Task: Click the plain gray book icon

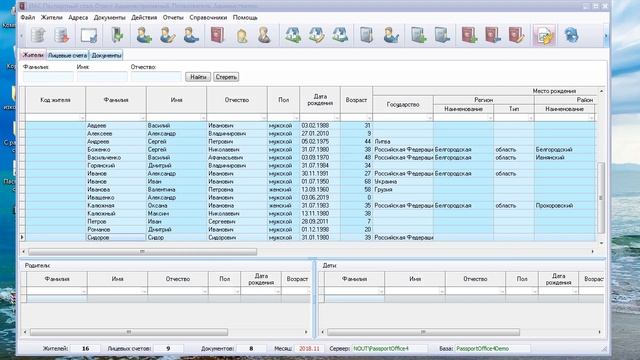Action: (367, 36)
